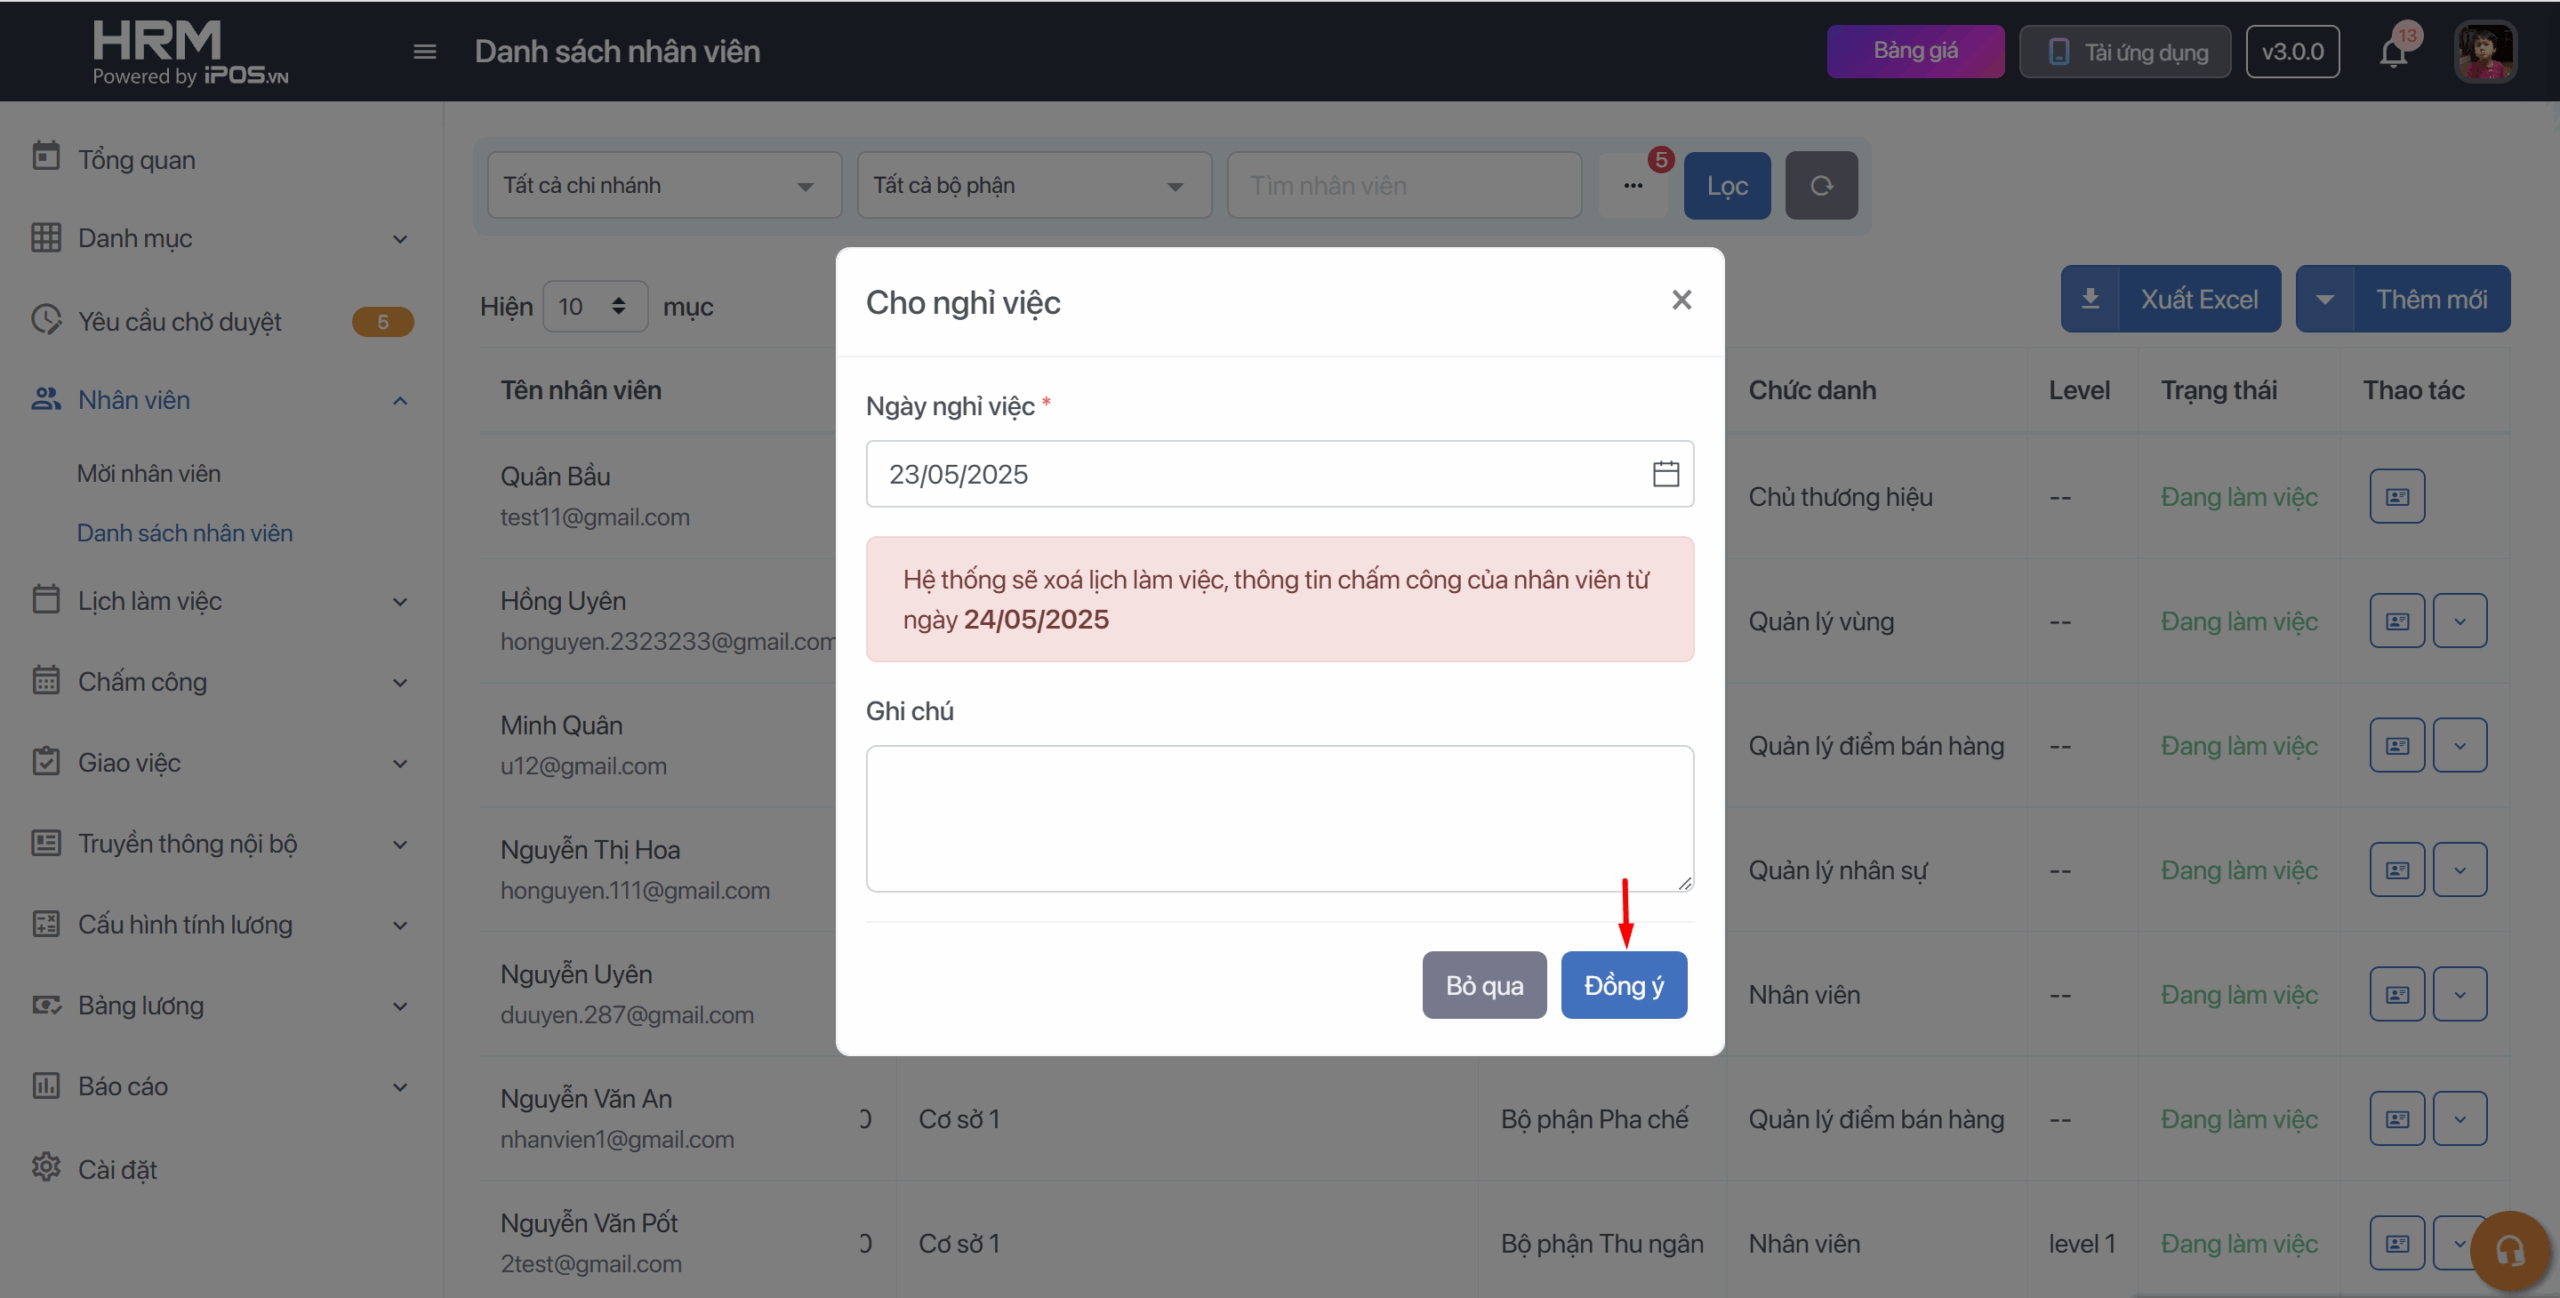Open Thêm mới dropdown arrow

point(2325,299)
